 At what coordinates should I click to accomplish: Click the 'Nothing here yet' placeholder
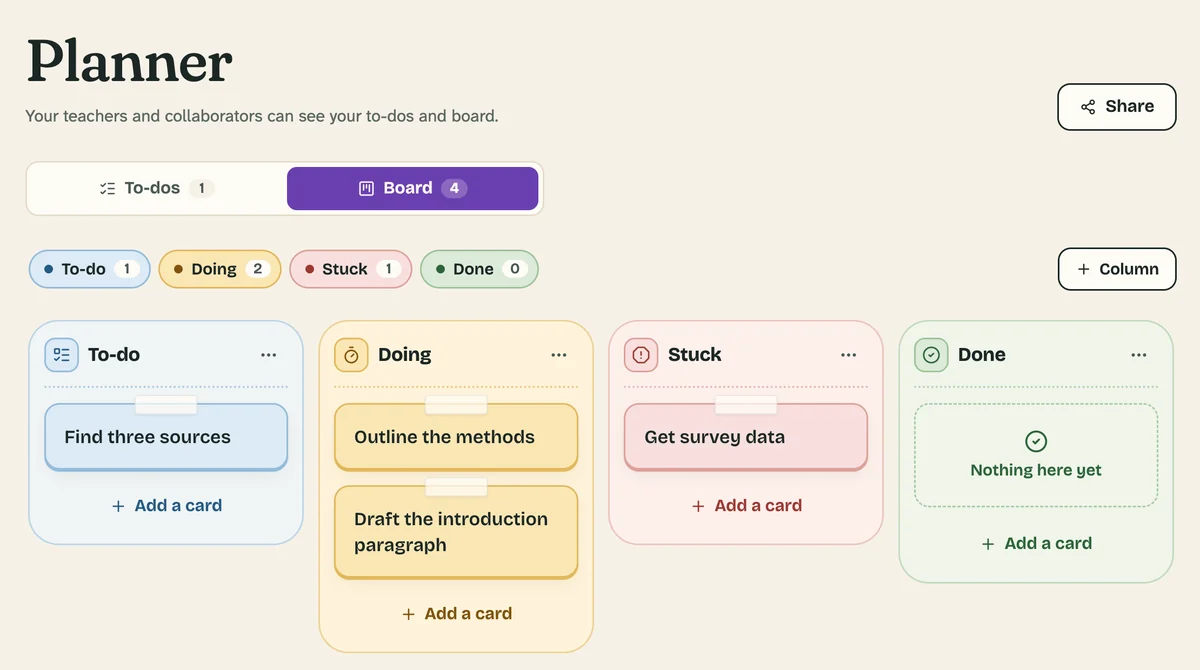click(x=1036, y=455)
